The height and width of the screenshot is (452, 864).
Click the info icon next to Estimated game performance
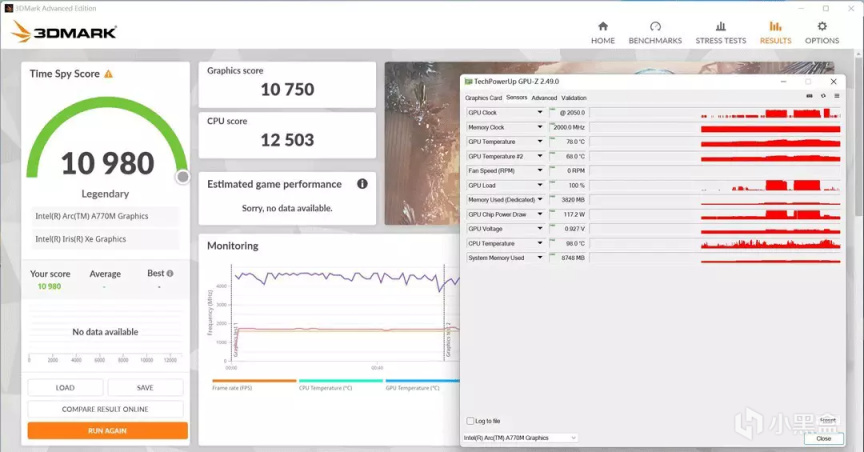point(362,184)
